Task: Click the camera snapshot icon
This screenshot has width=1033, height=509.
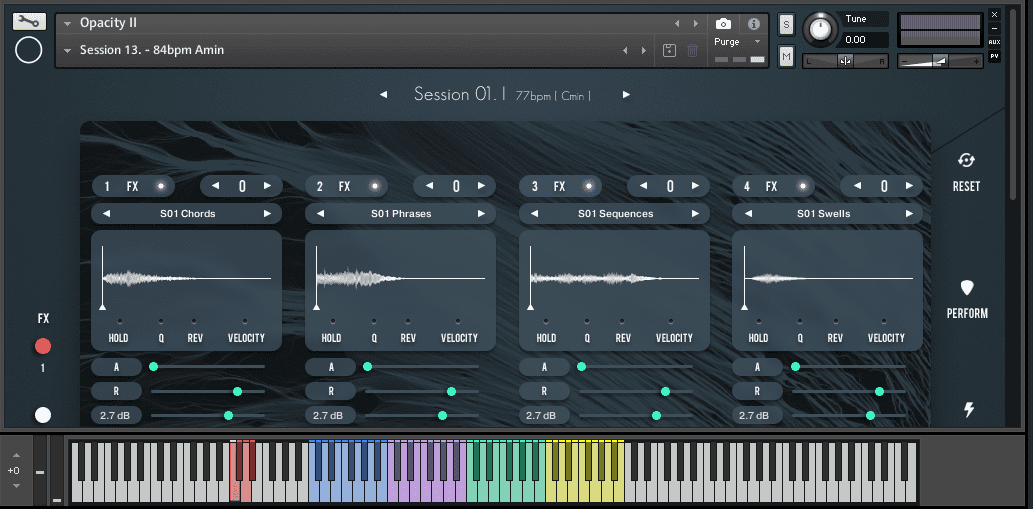Action: 723,24
